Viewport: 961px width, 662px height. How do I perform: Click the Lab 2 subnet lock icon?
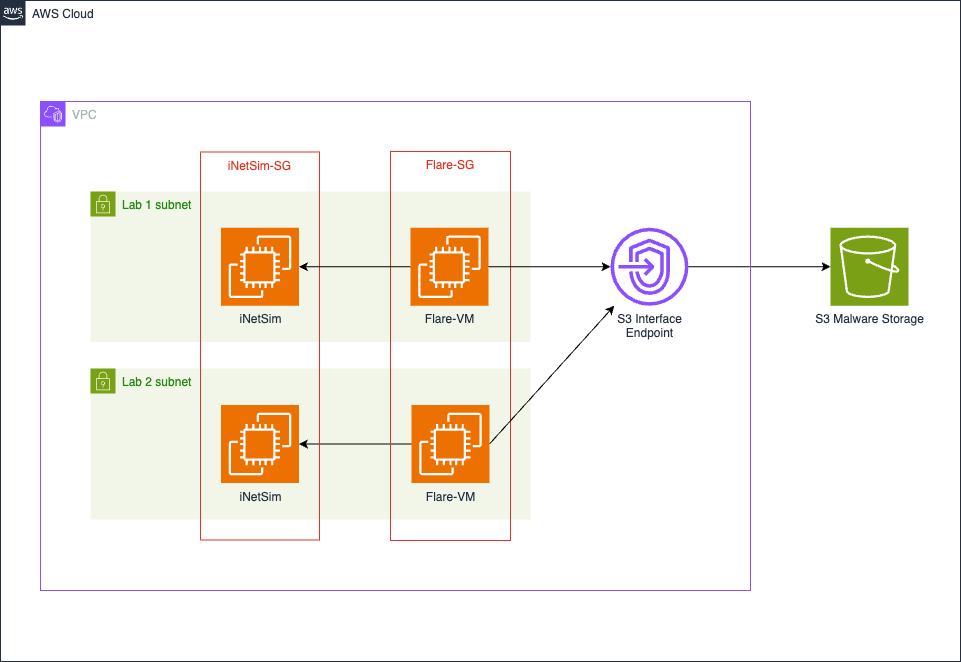103,381
